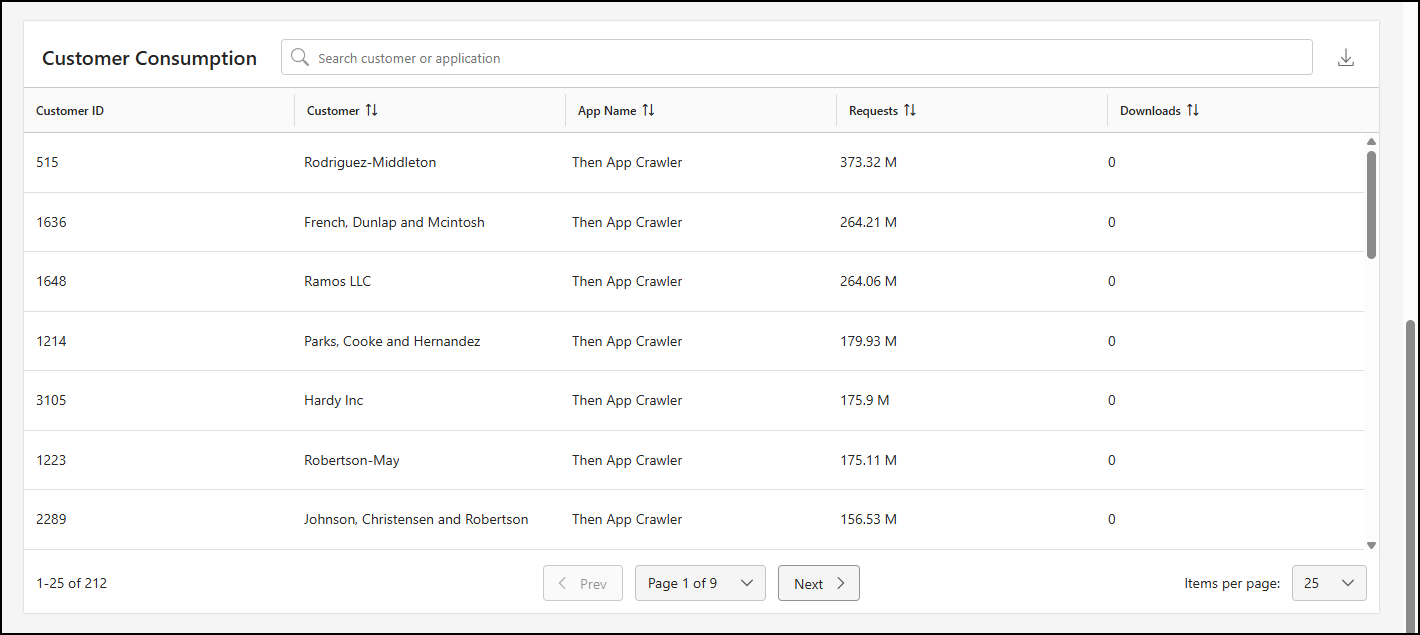This screenshot has width=1420, height=635.
Task: Select customer ID 1223 cell
Action: coord(51,460)
